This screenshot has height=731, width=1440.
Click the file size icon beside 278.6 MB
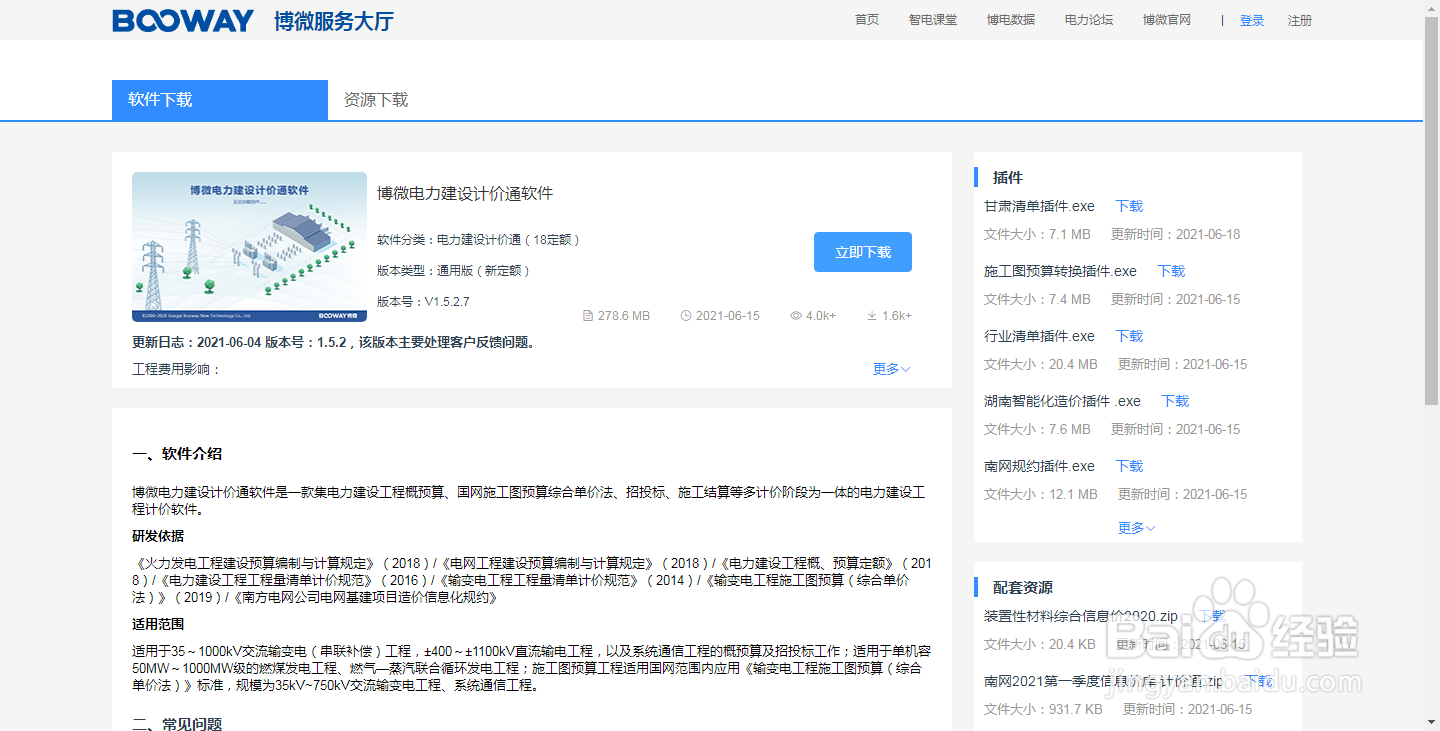coord(588,316)
